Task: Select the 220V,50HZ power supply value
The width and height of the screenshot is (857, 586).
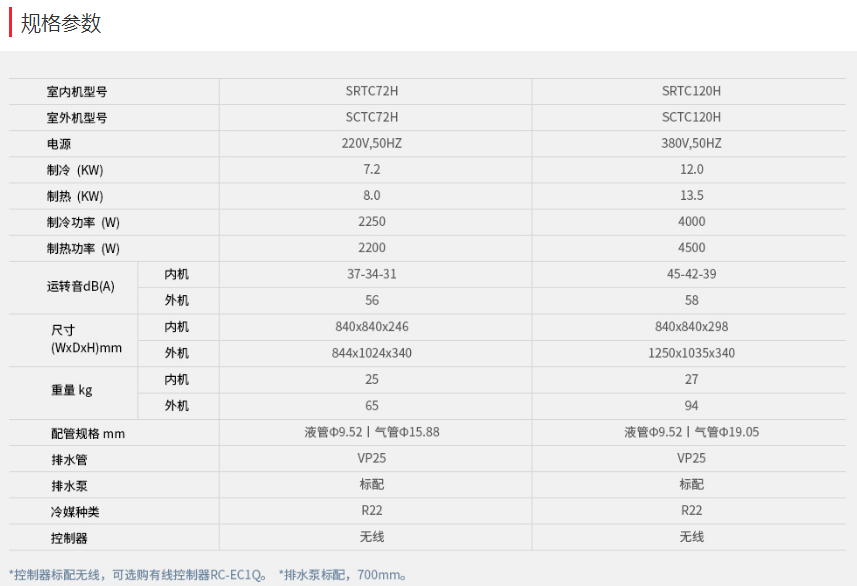Action: [371, 144]
